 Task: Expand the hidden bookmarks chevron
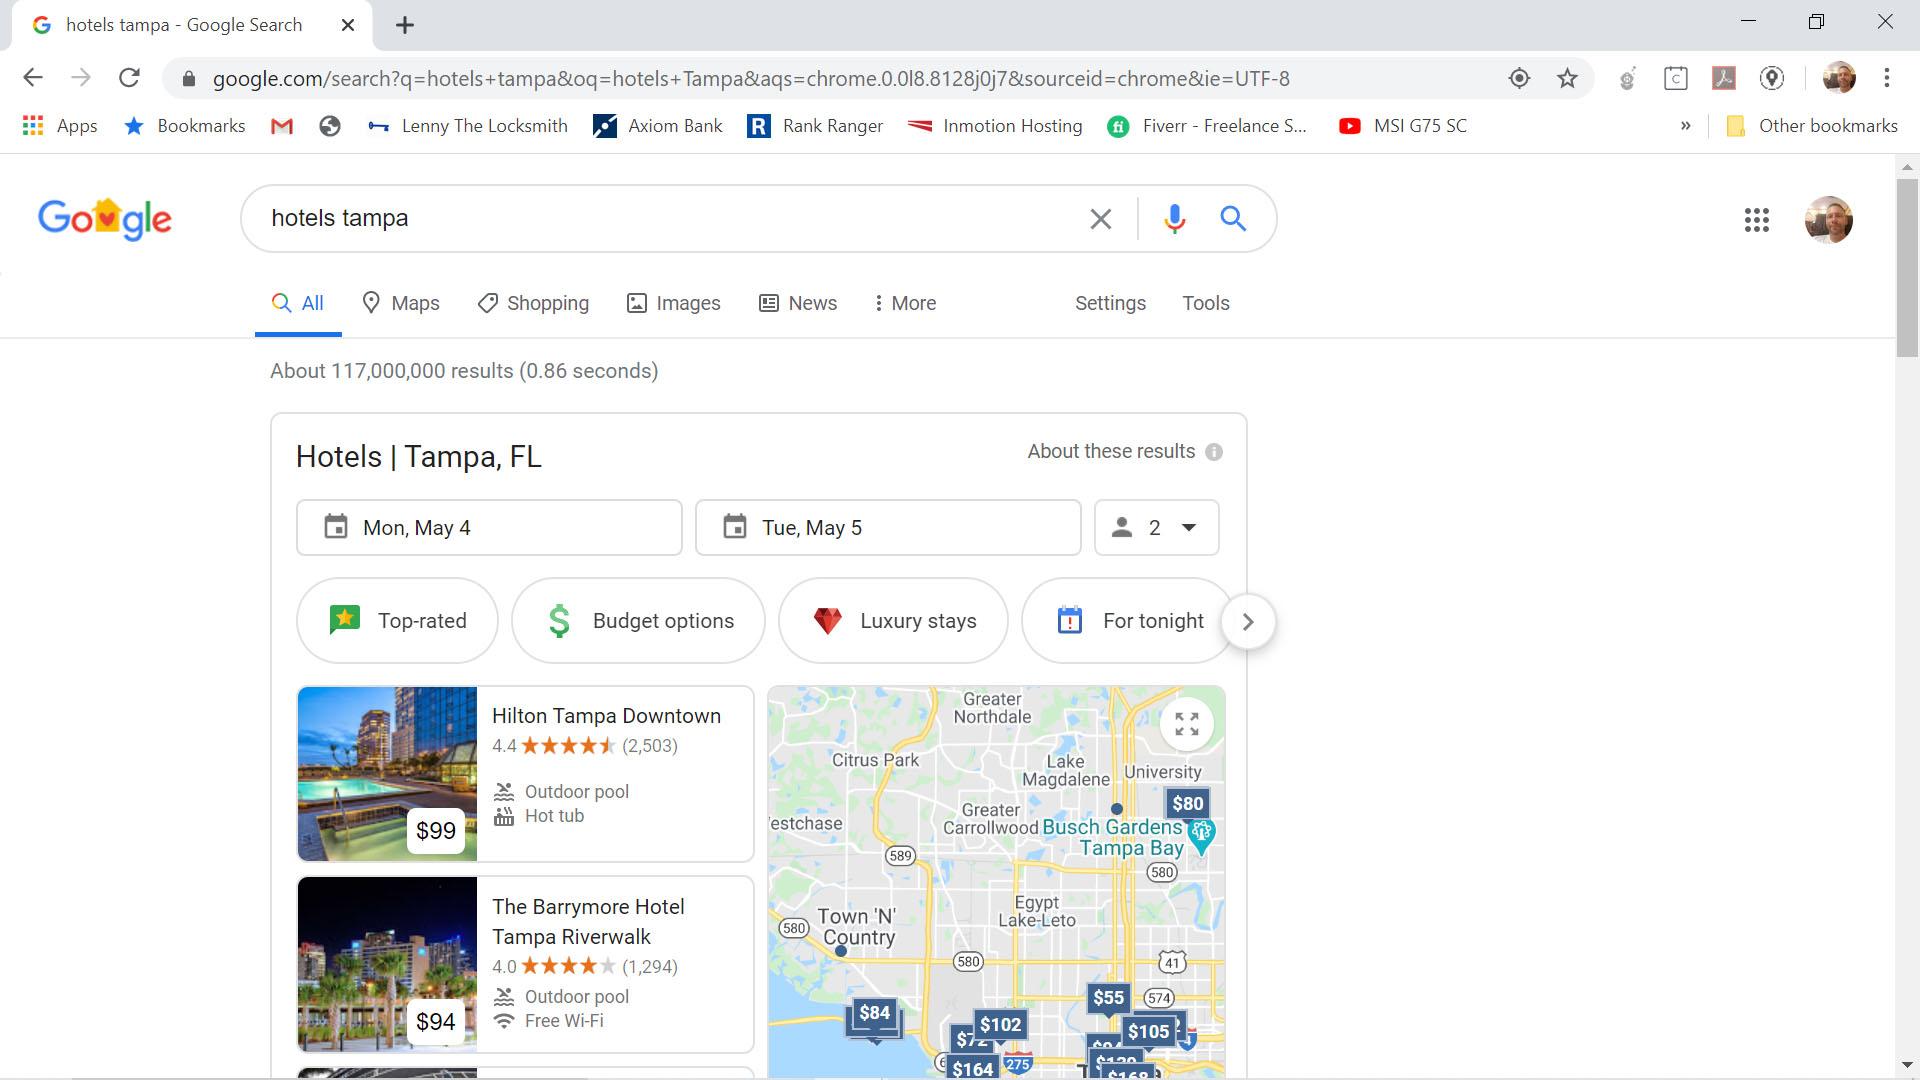[1686, 126]
